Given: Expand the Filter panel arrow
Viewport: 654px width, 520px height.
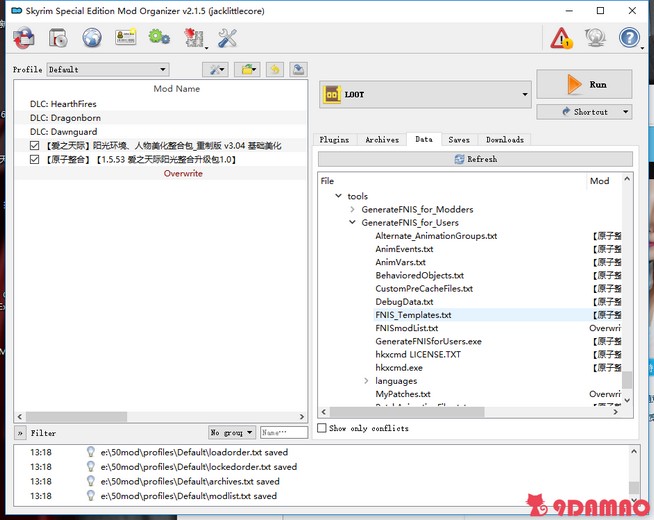Looking at the screenshot, I should pyautogui.click(x=20, y=433).
